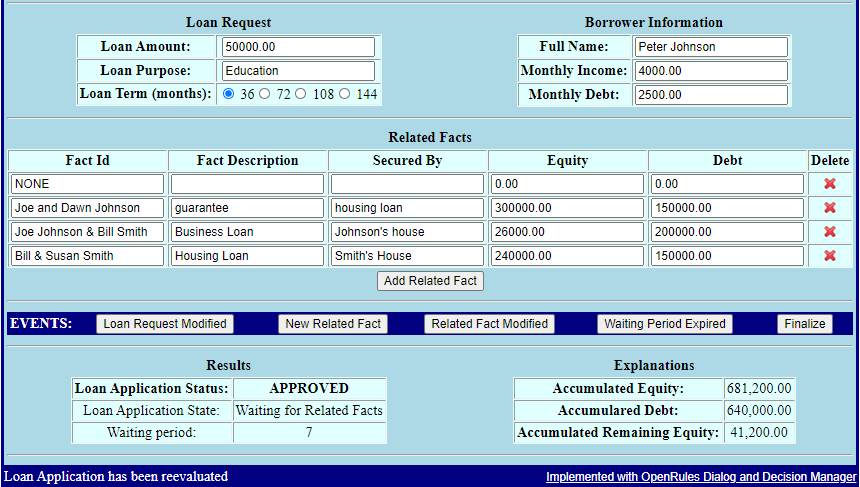Click the Loan Amount input field

point(298,47)
